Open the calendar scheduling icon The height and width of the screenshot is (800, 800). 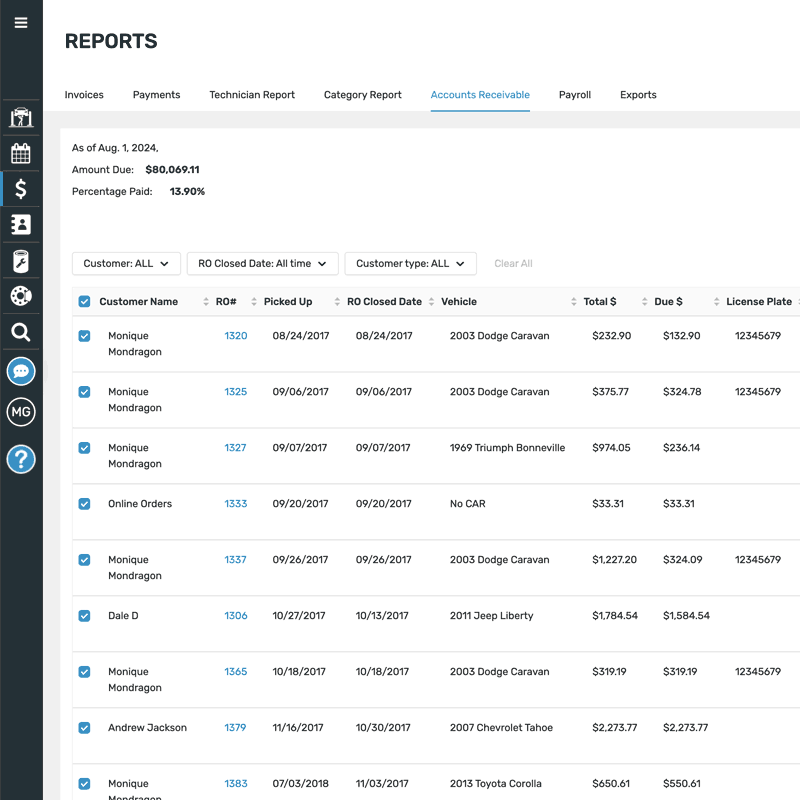[21, 152]
